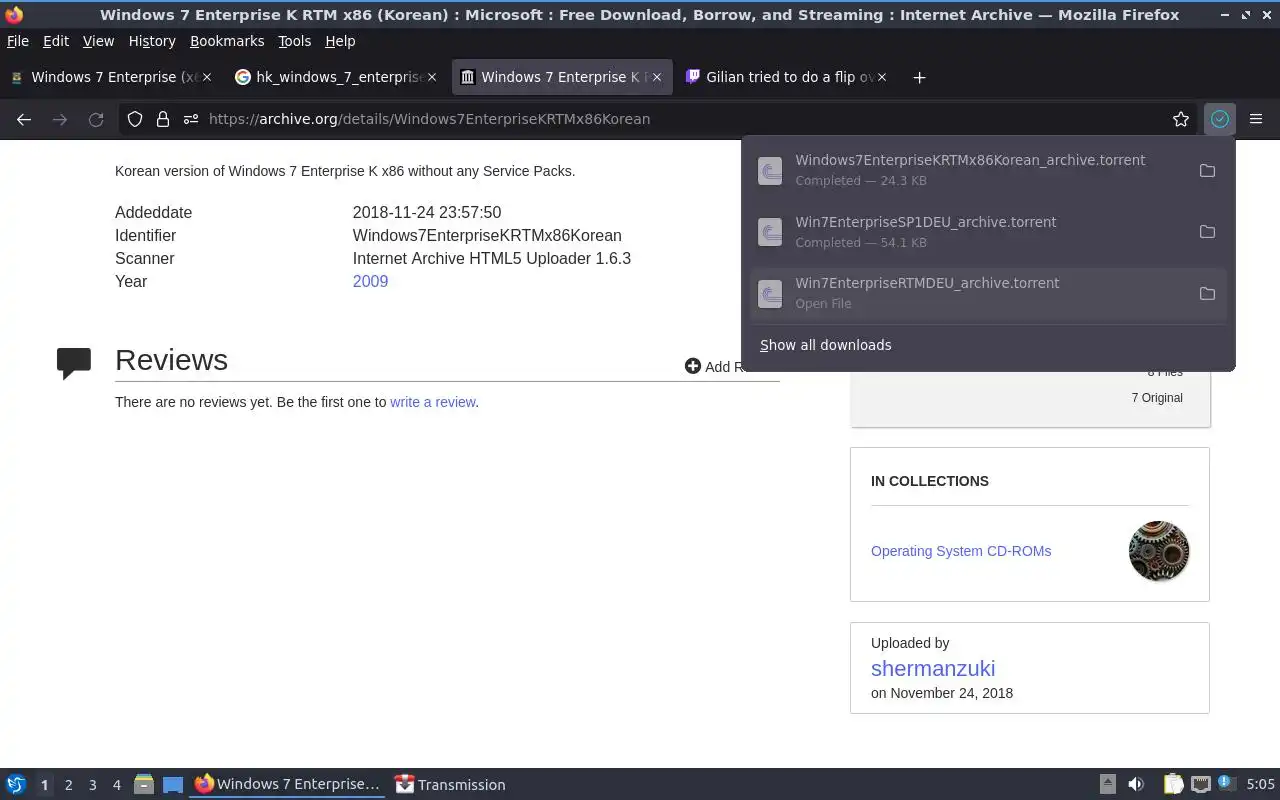Open the start menu icon in taskbar

(x=16, y=784)
